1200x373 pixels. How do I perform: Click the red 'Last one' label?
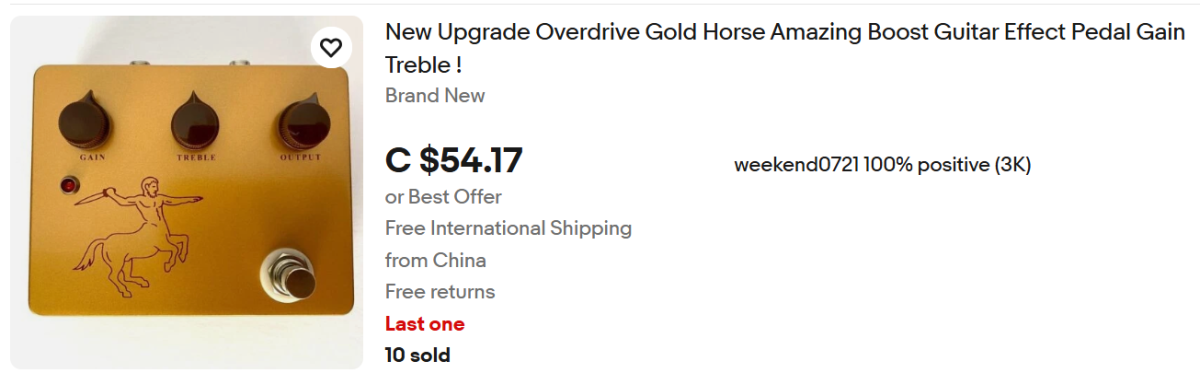425,324
